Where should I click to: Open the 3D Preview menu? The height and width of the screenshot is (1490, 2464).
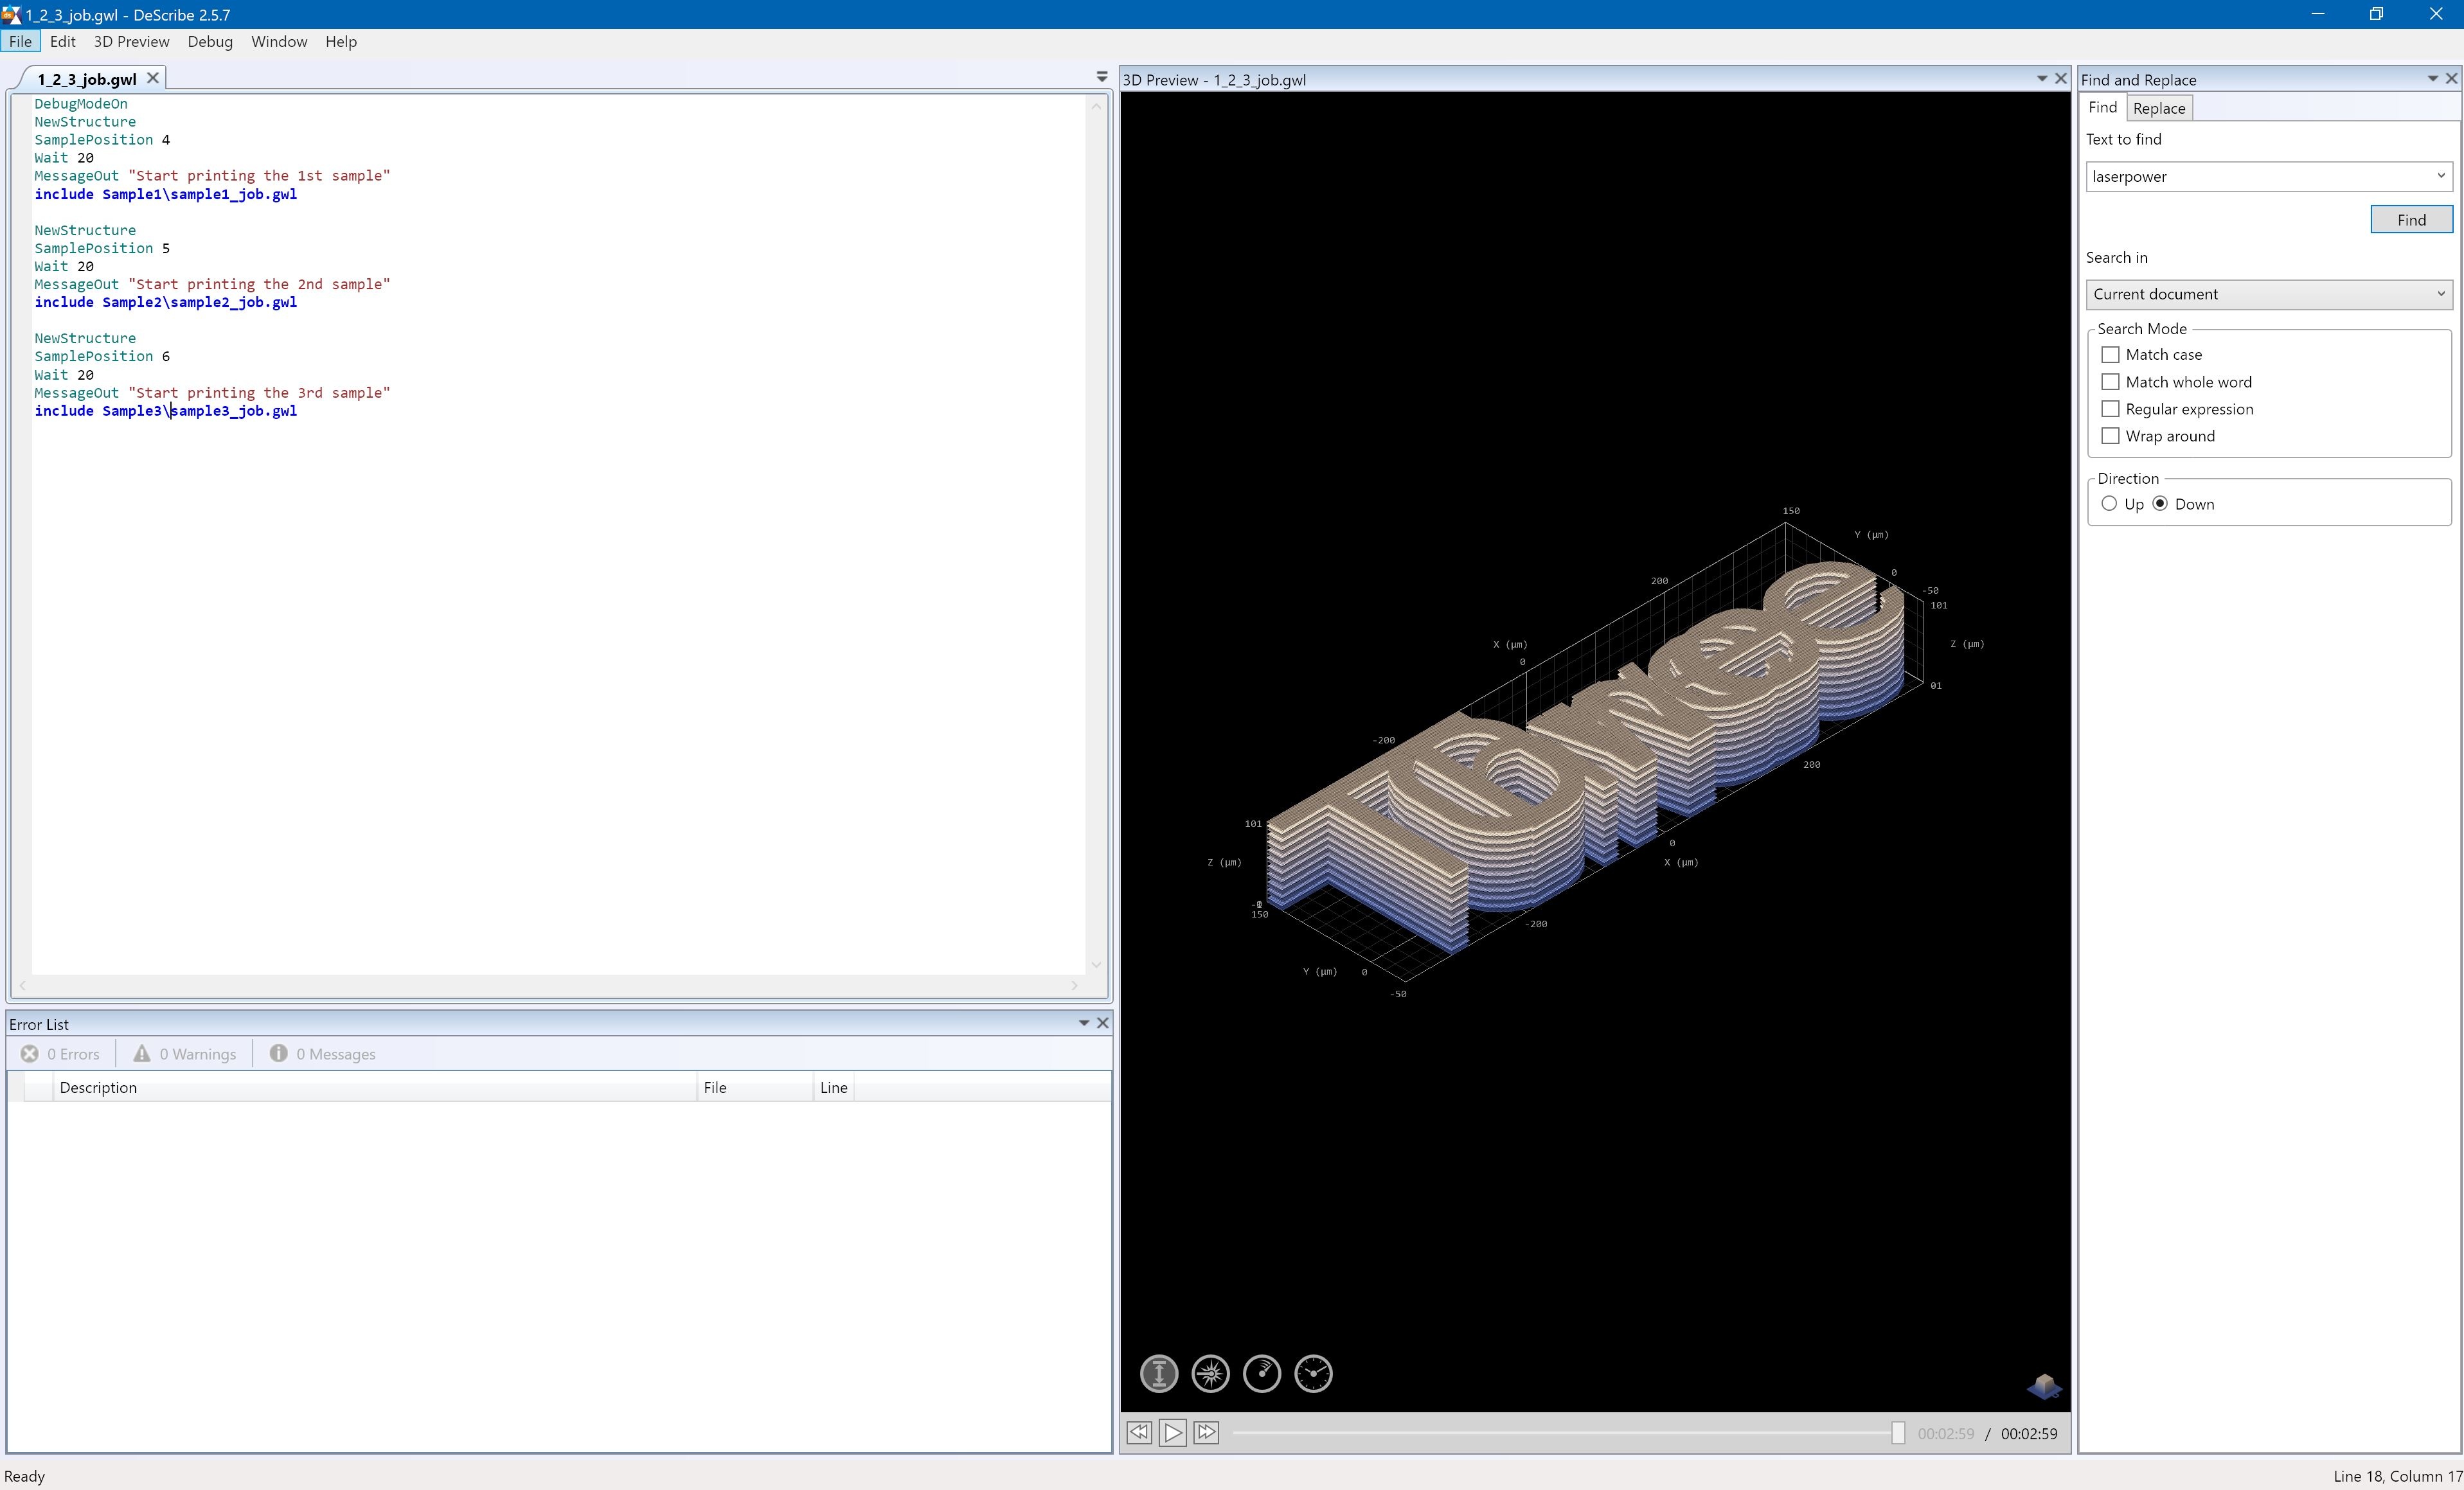coord(131,41)
